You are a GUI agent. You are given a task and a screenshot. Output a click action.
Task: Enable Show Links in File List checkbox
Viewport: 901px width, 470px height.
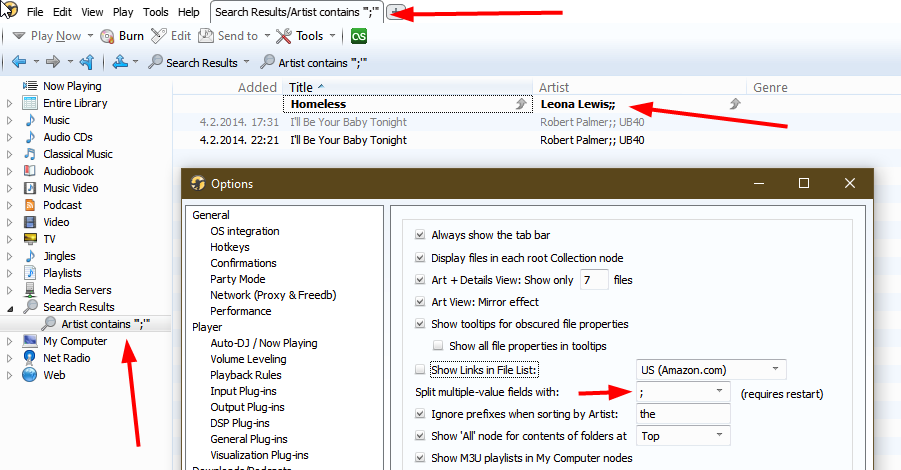click(x=420, y=370)
